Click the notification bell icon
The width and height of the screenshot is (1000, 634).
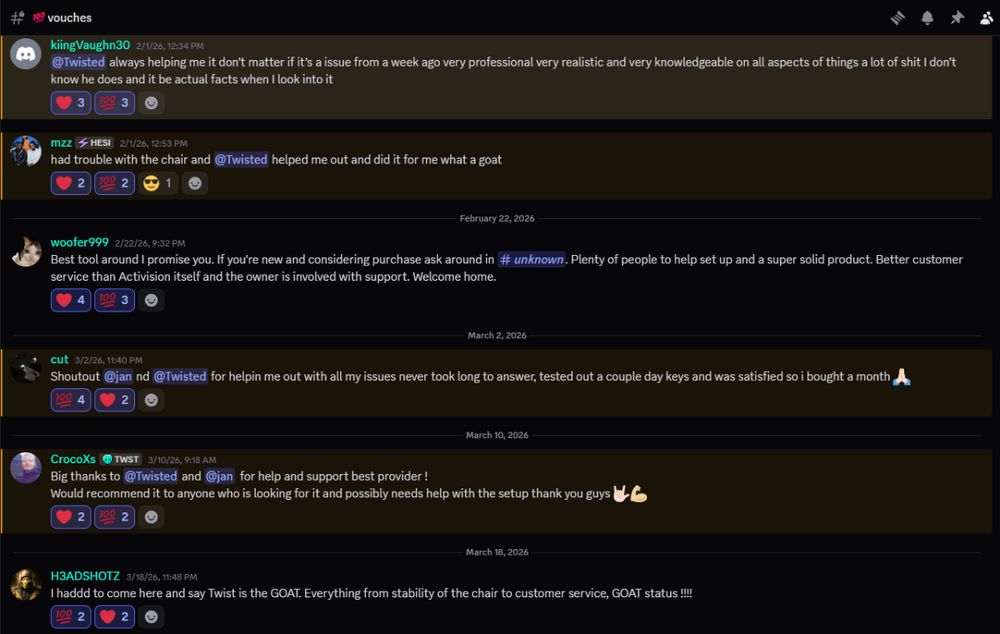(x=928, y=18)
